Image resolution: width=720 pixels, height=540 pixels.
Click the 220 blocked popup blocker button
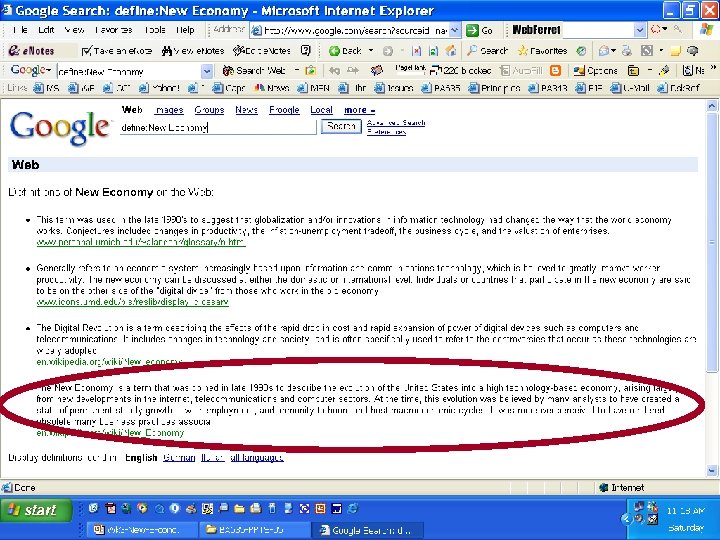(x=460, y=71)
